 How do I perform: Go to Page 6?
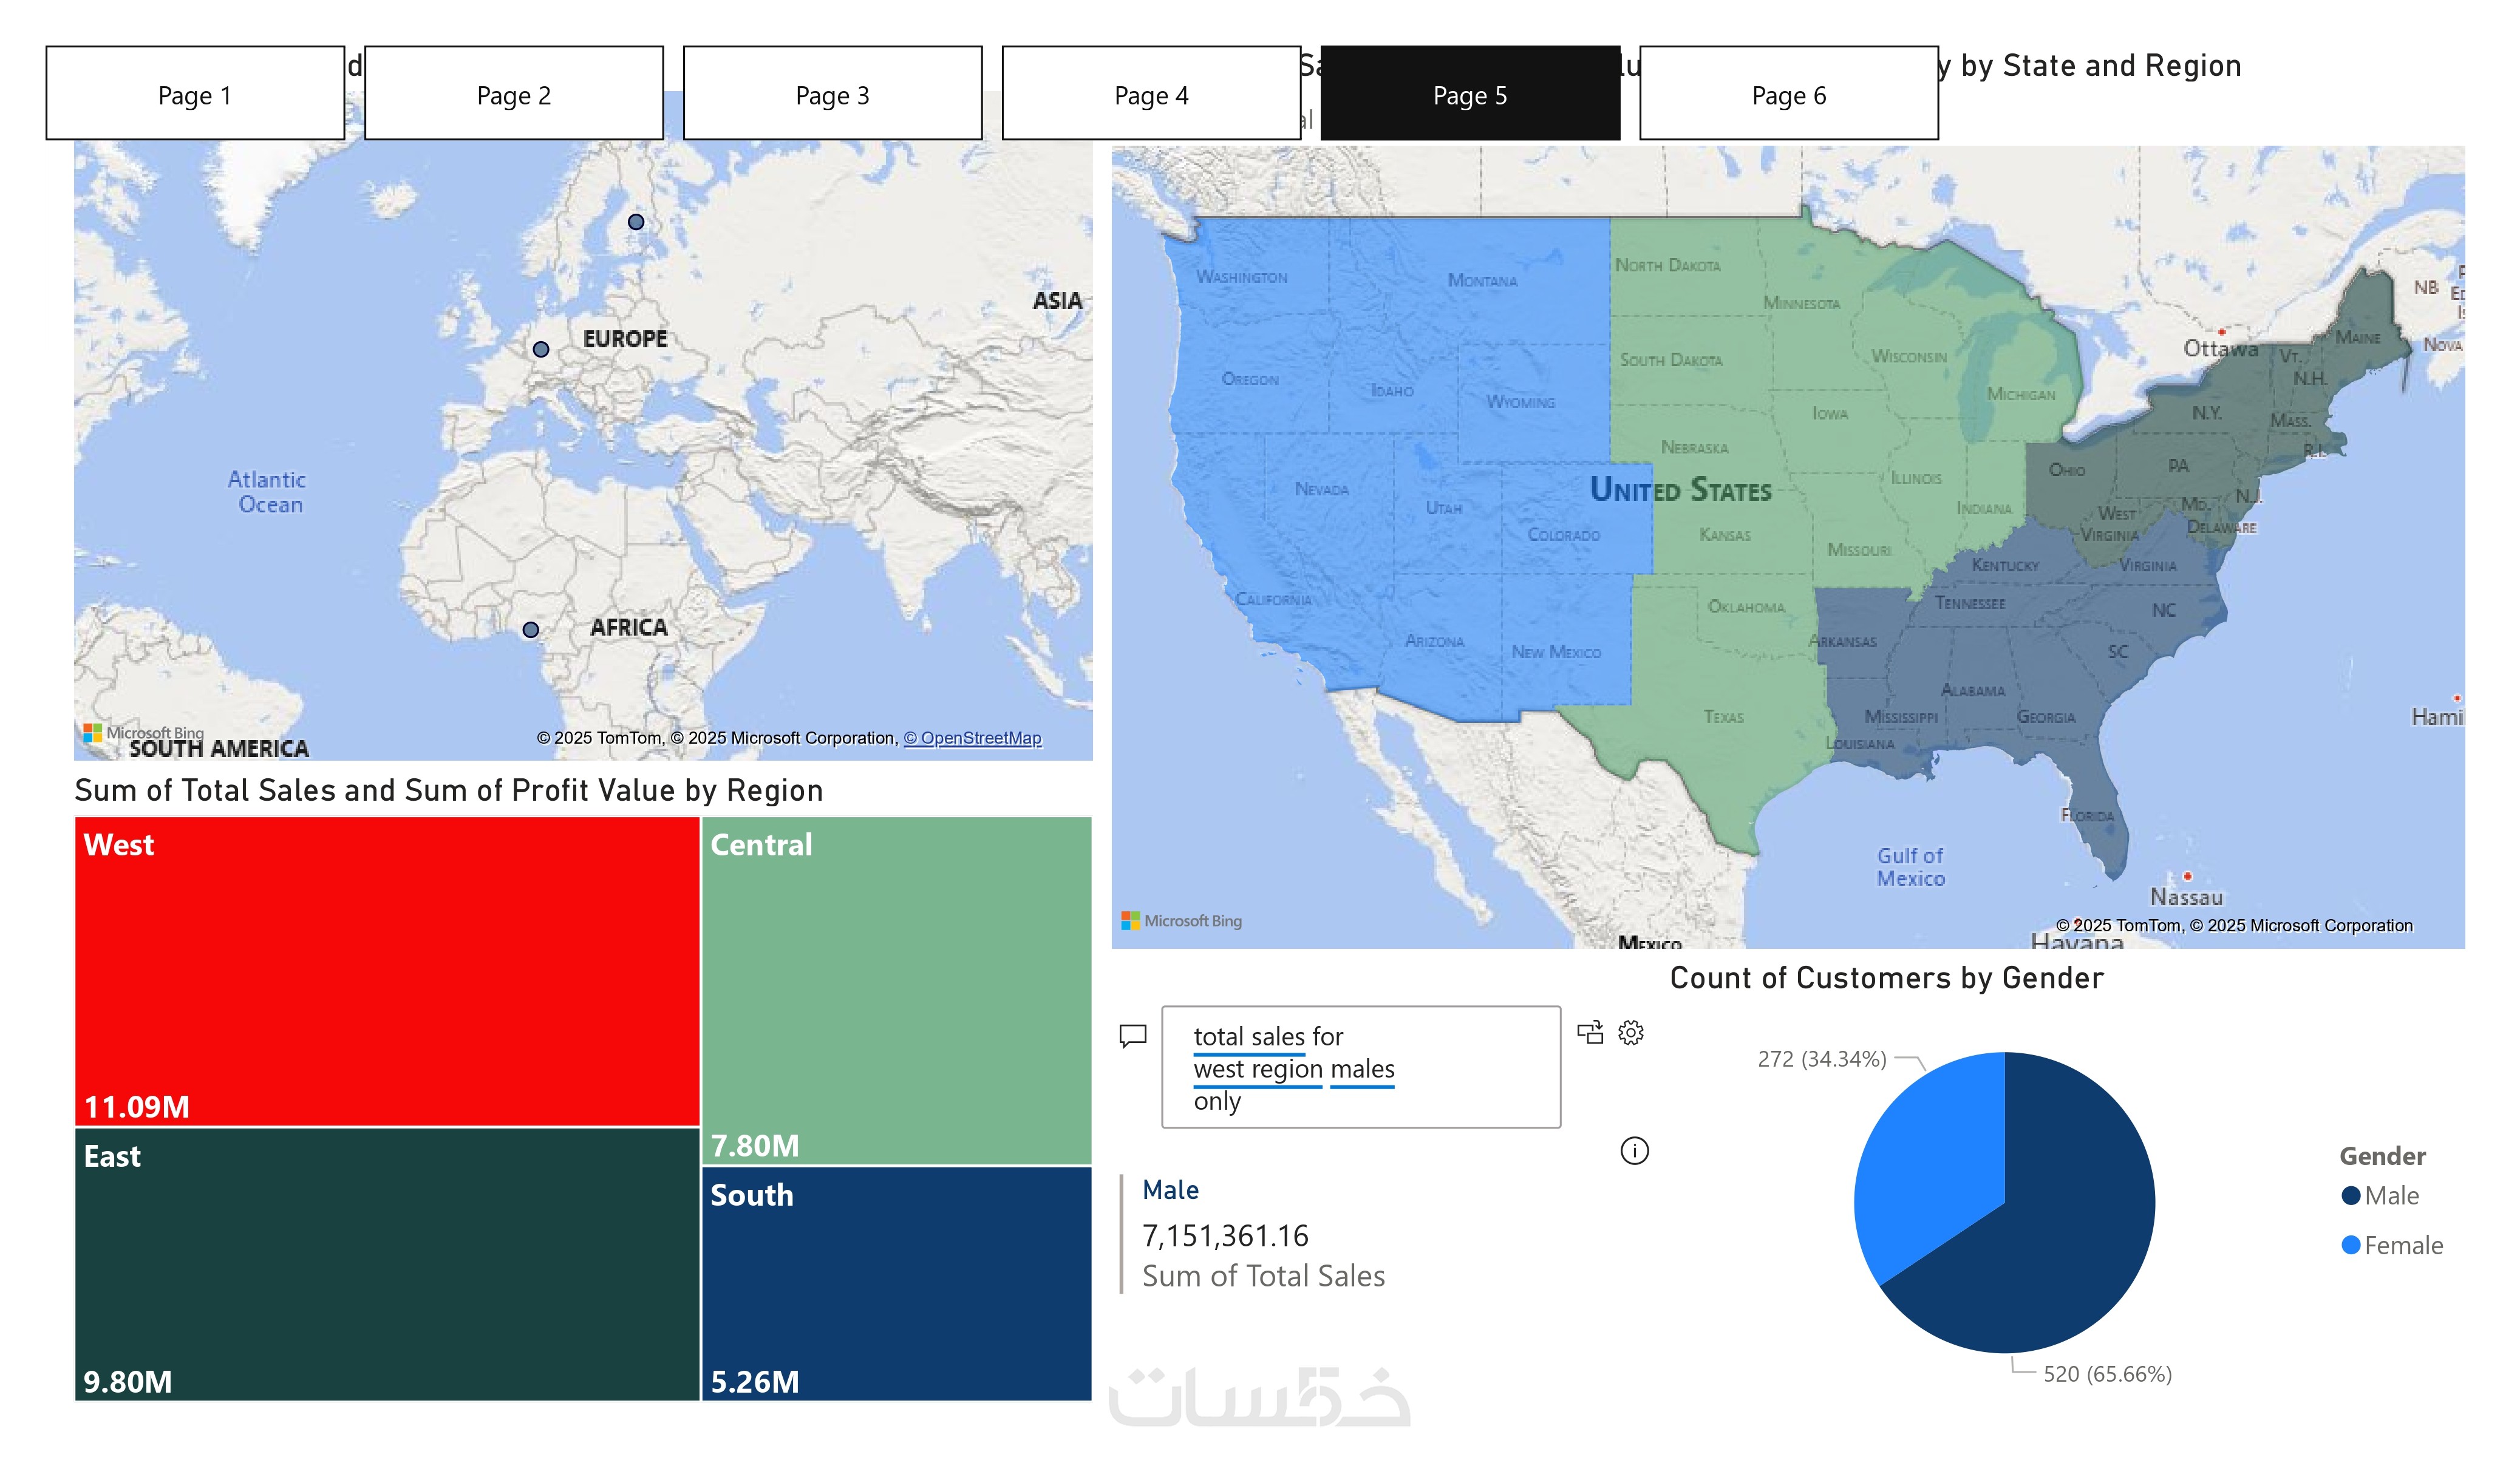point(1788,94)
